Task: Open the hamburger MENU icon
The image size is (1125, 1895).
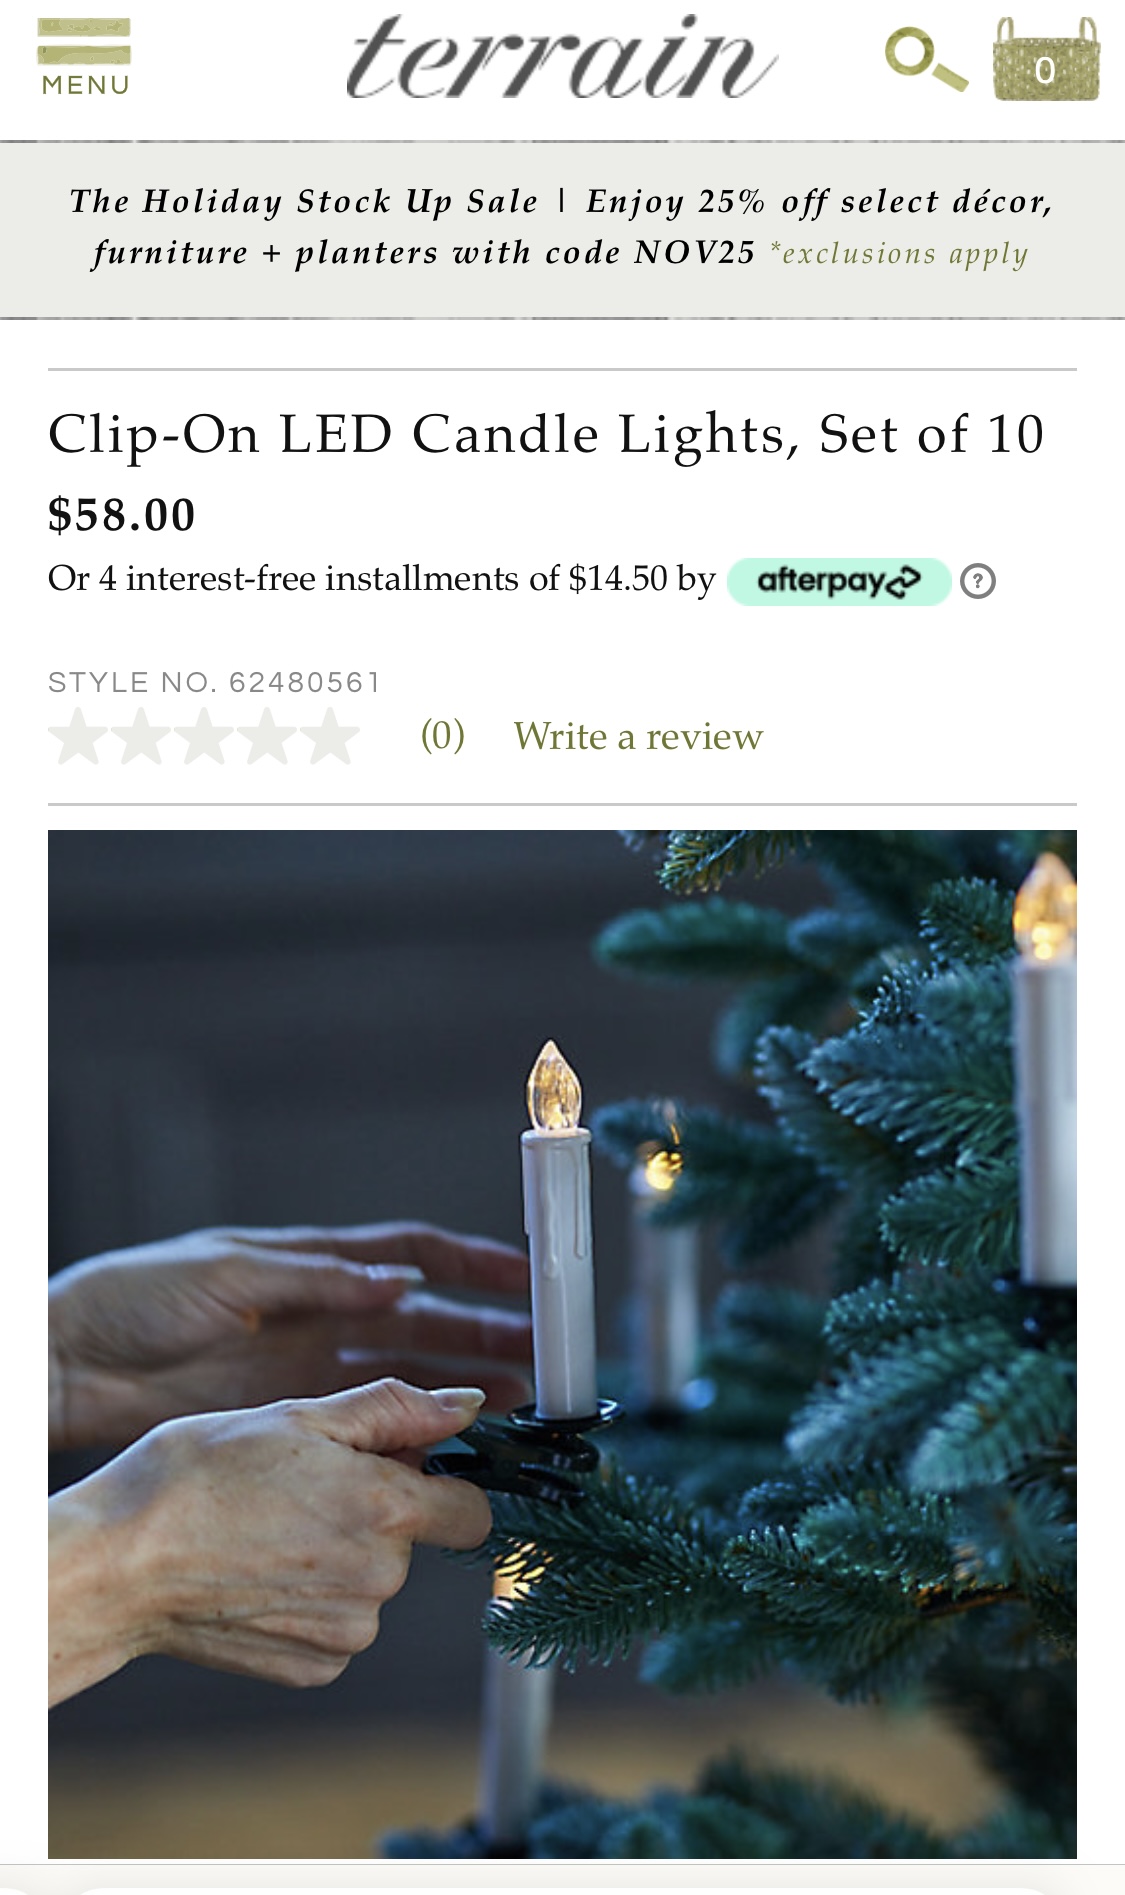Action: tap(84, 56)
